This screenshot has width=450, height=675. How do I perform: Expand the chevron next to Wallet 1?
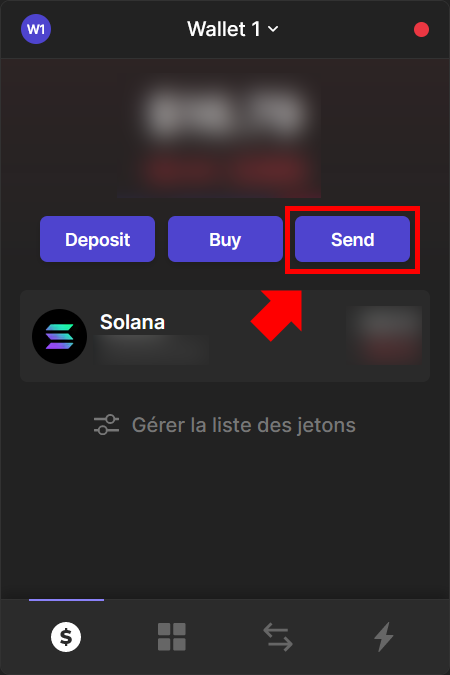273,29
